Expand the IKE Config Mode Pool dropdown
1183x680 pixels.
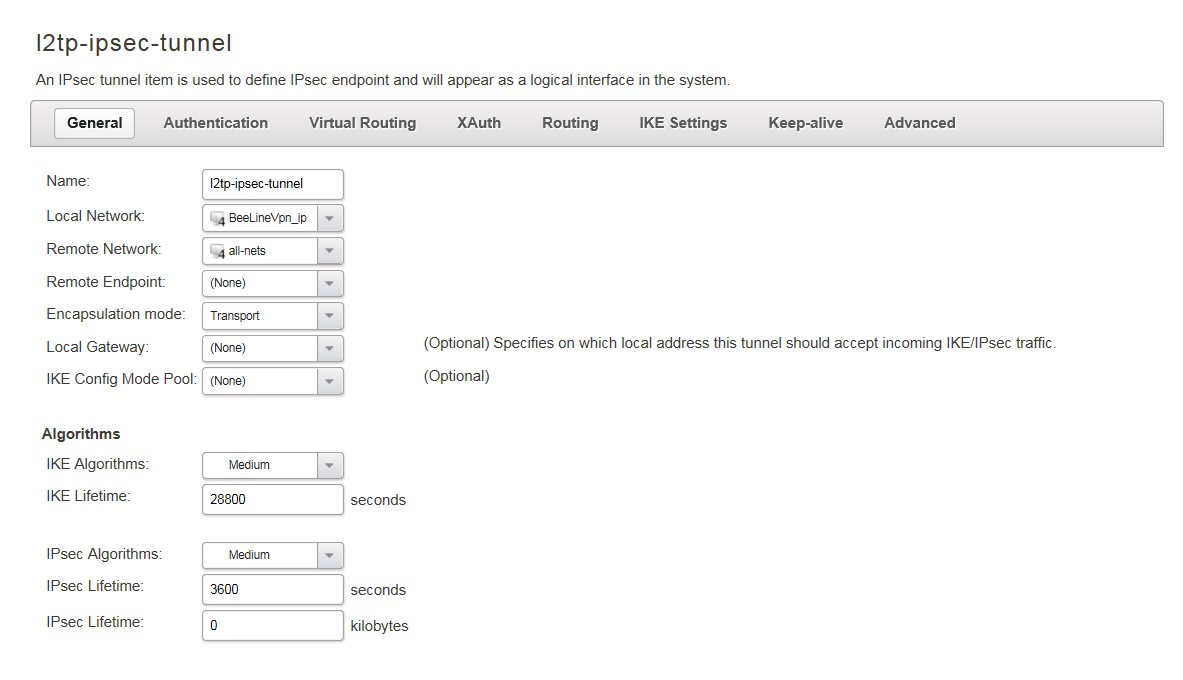(330, 381)
